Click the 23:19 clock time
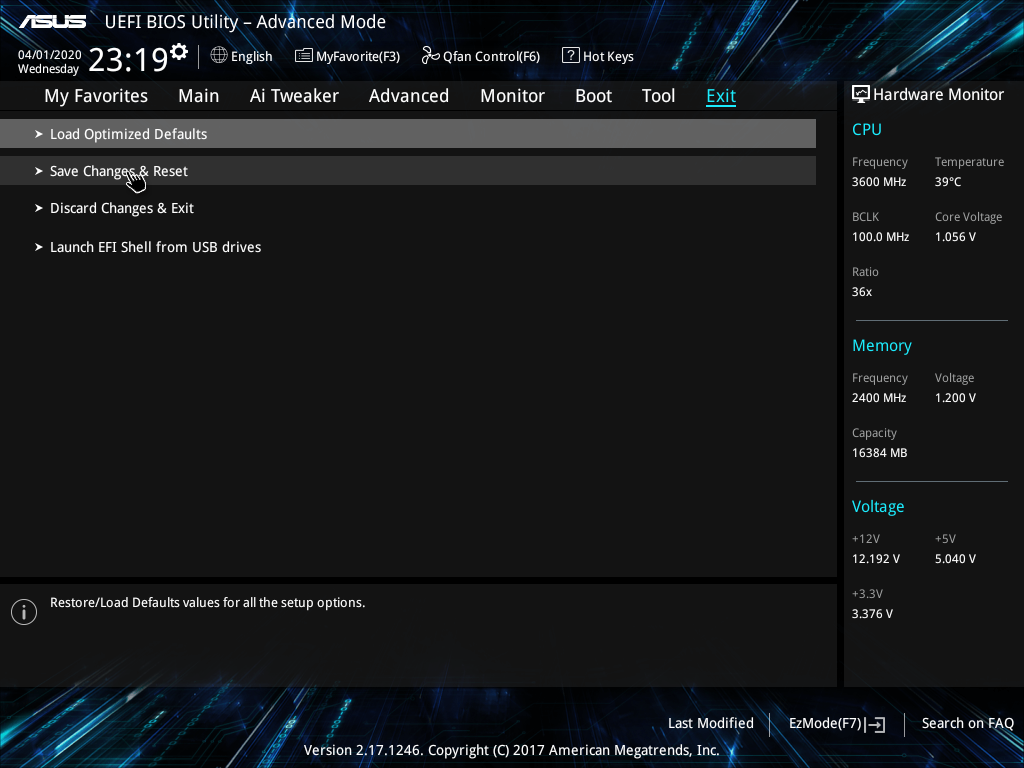This screenshot has width=1024, height=768. point(128,59)
